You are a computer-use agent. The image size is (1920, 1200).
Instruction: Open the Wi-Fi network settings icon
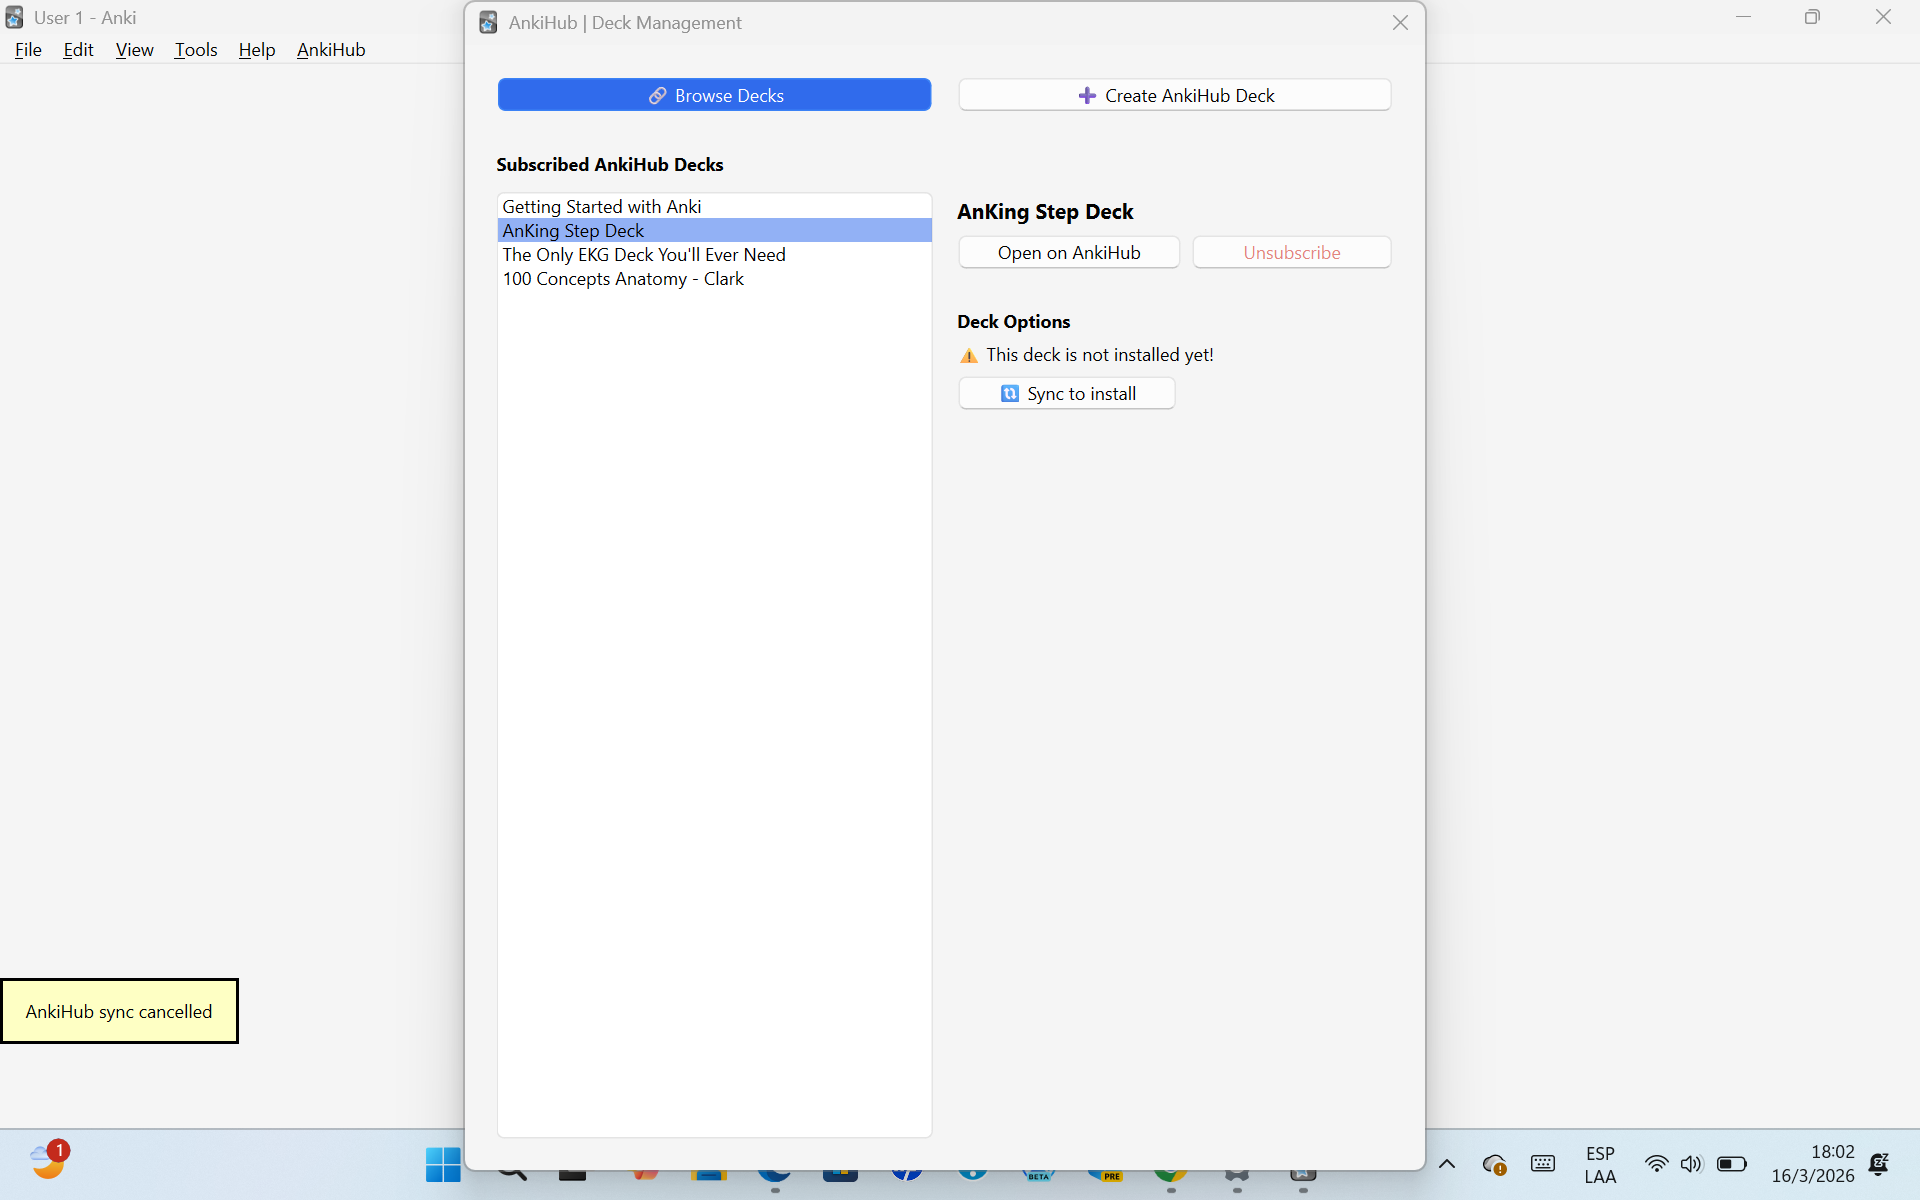pos(1656,1164)
